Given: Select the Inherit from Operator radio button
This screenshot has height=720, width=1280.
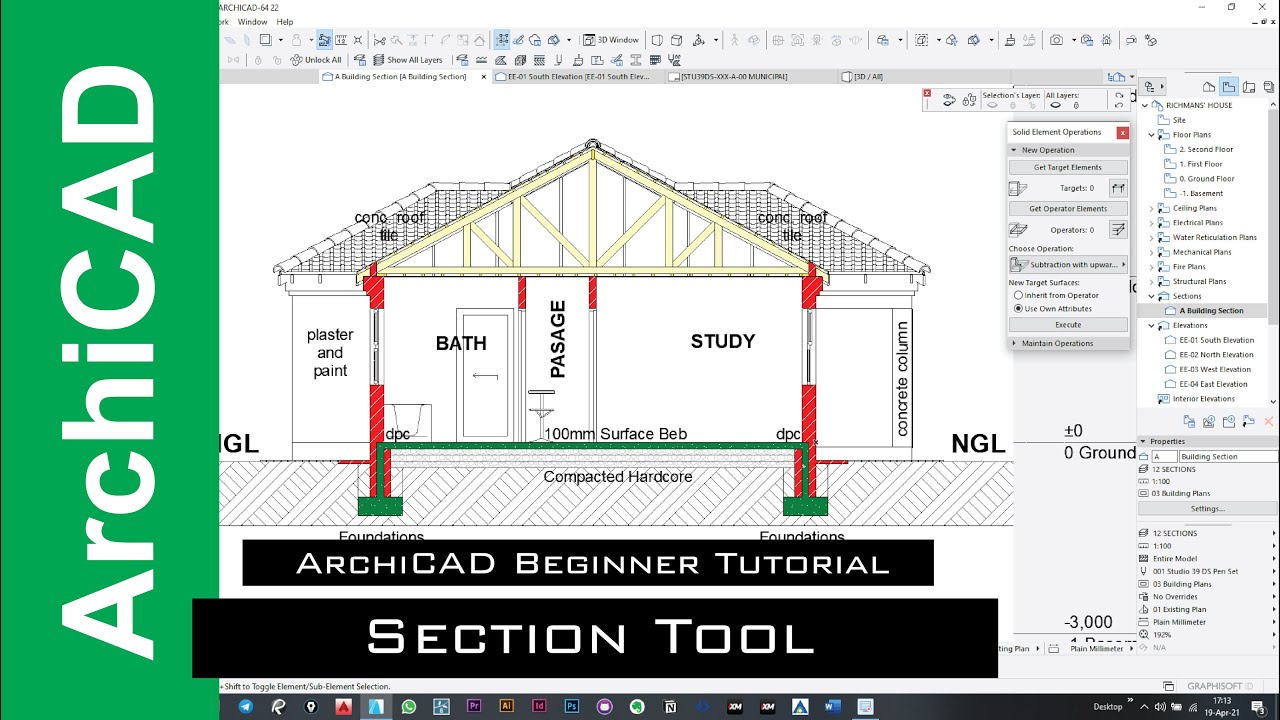Looking at the screenshot, I should point(1018,295).
